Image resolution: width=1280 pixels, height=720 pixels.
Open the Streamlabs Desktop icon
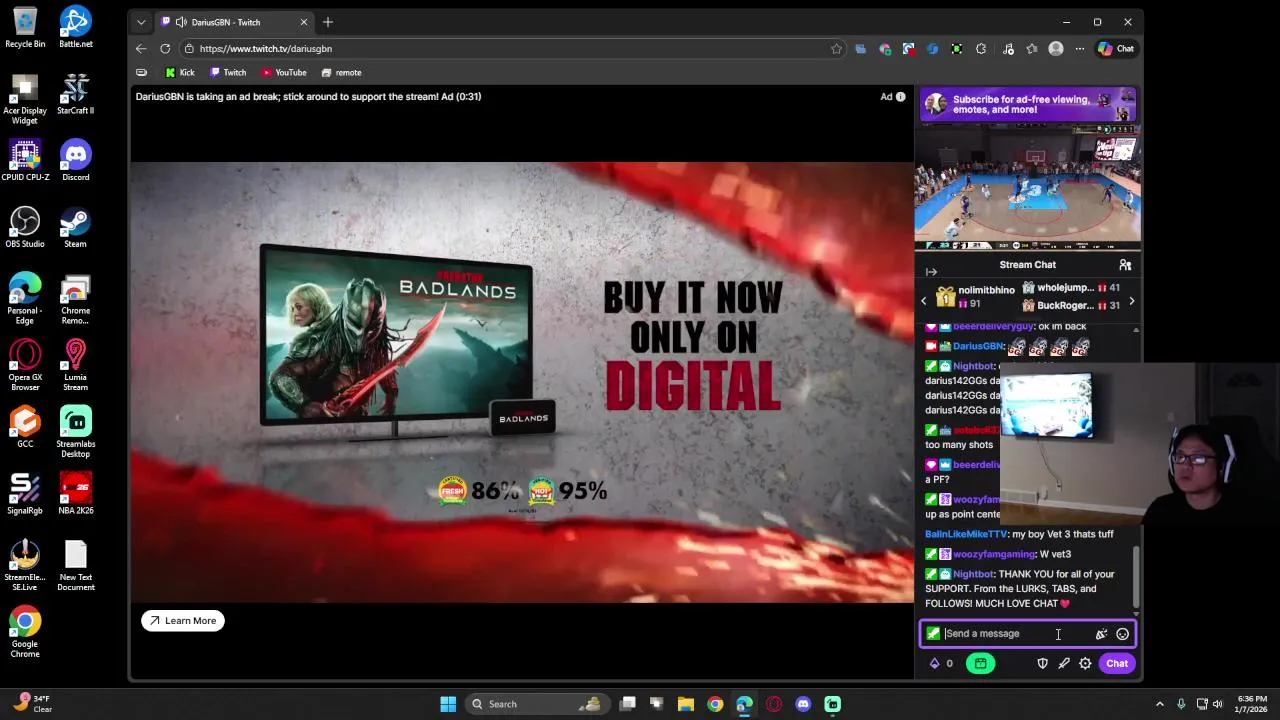[x=75, y=432]
